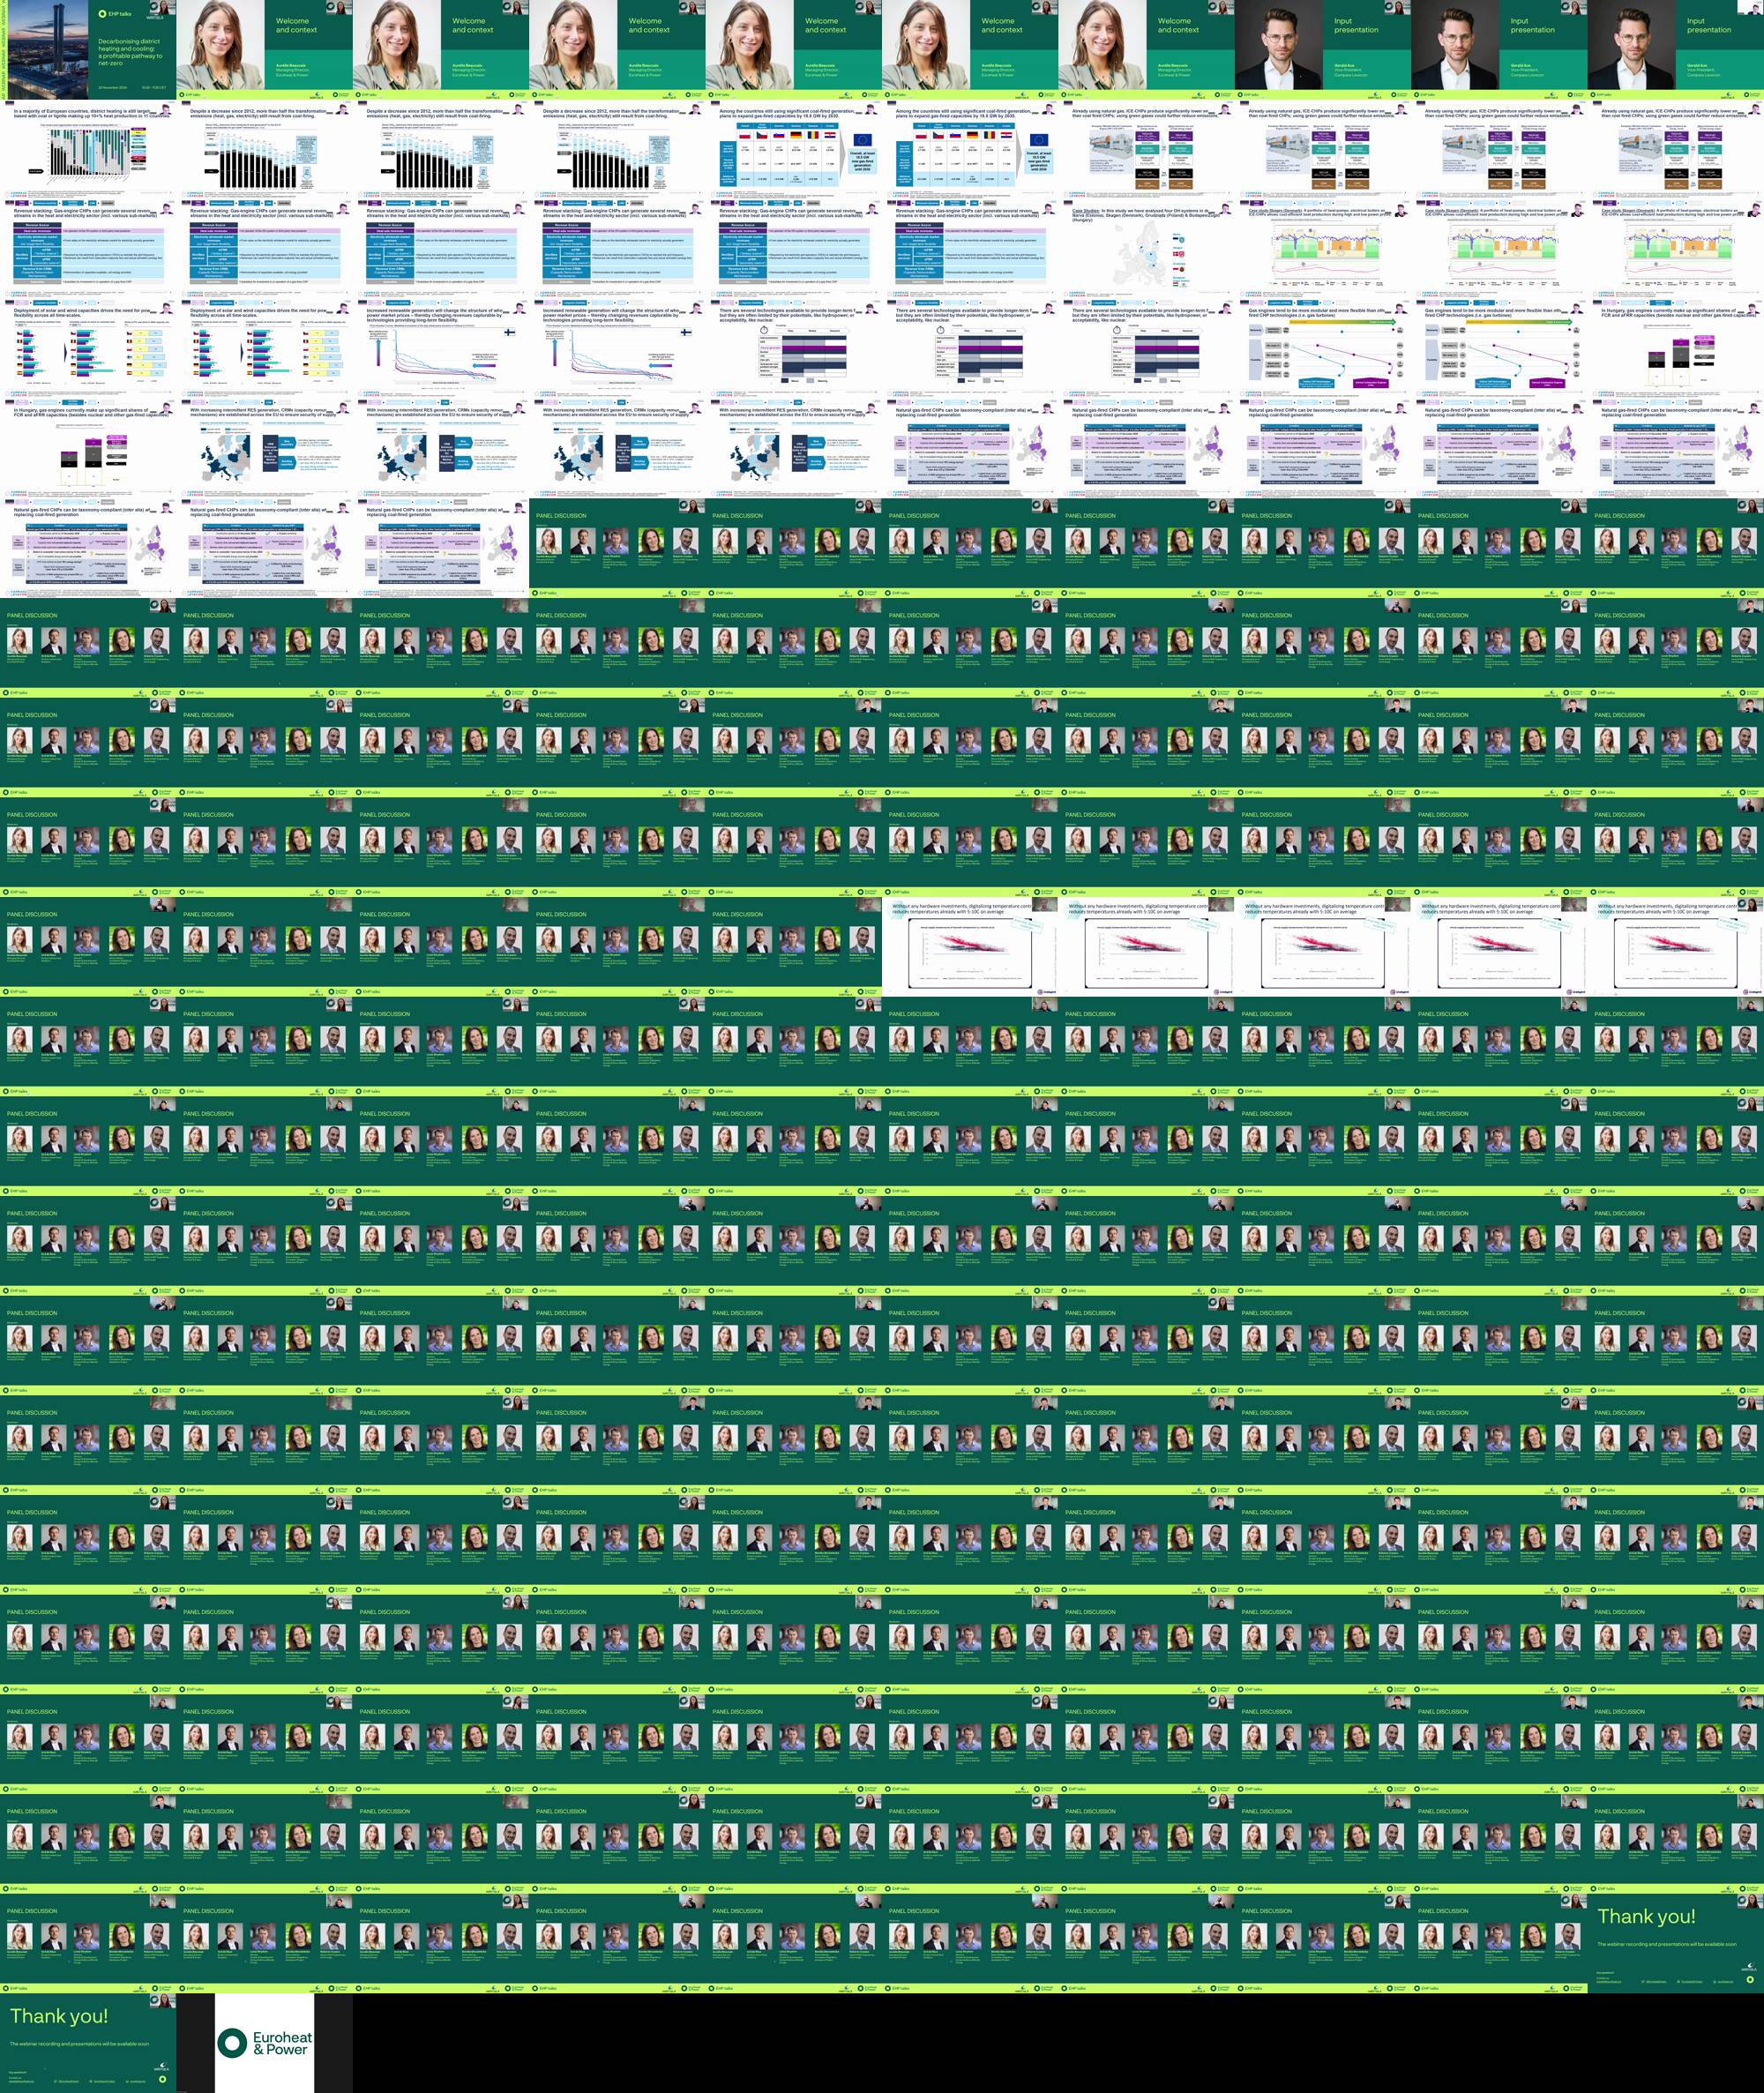Select the first 'Revenue stacking' table slide
Screen dimensions: 1764x2093
[88, 248]
